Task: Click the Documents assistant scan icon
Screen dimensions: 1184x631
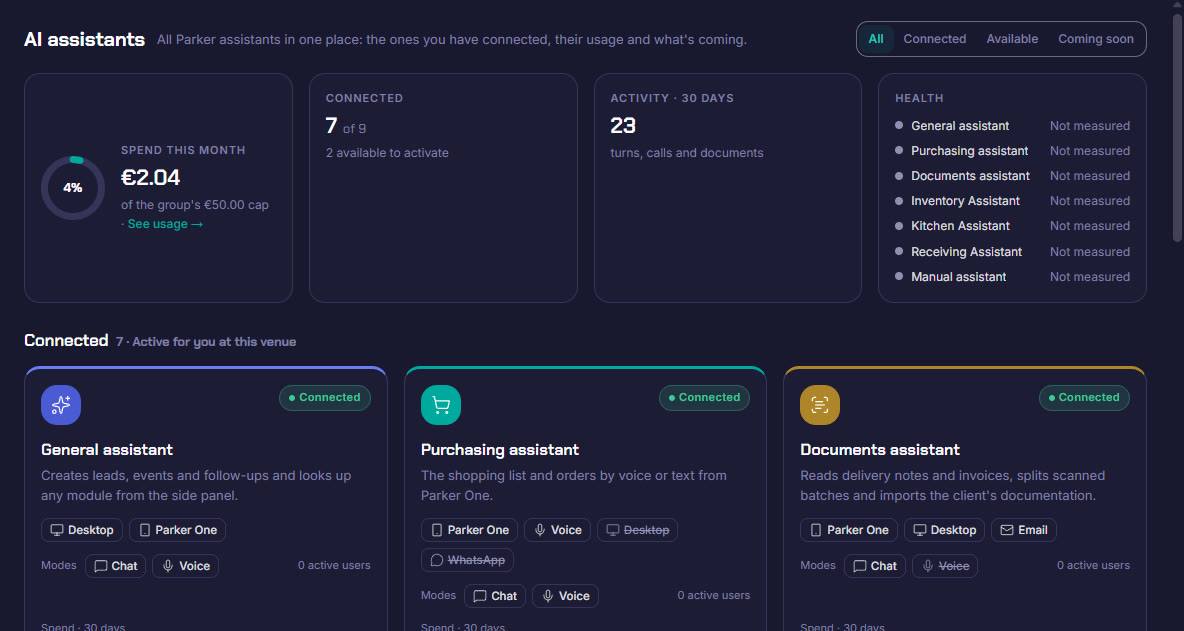Action: (820, 405)
